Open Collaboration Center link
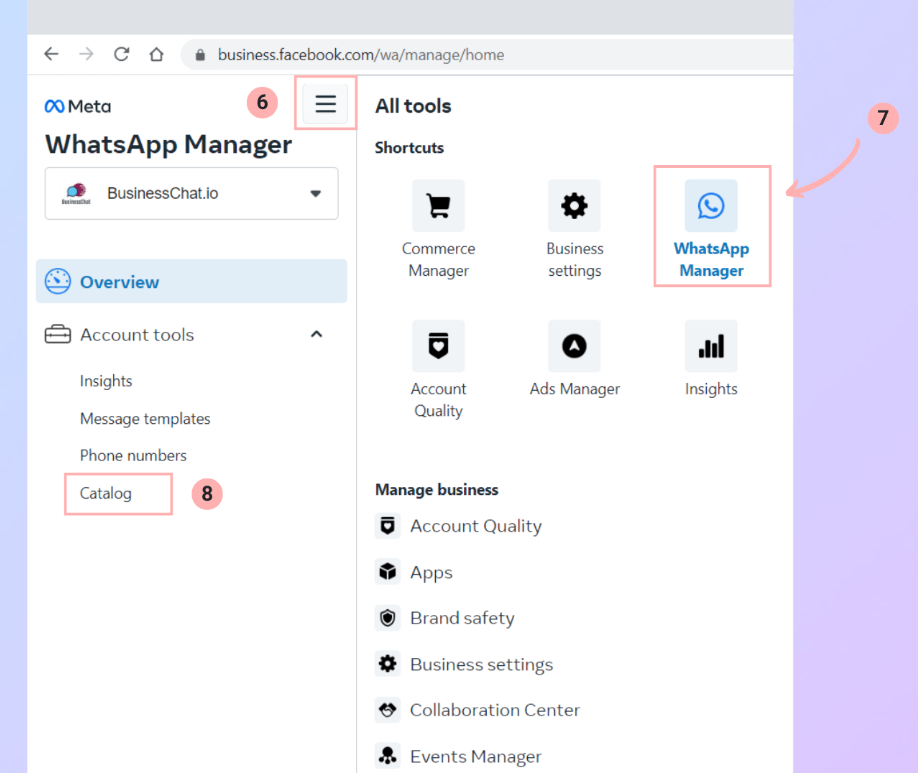 pos(495,710)
